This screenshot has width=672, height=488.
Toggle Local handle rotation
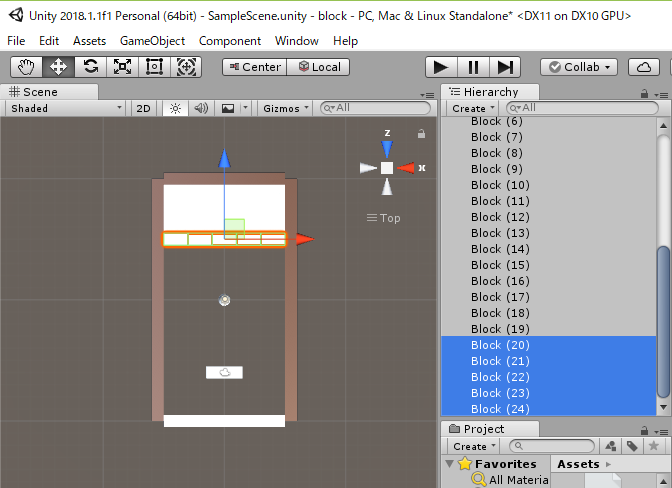pos(318,67)
